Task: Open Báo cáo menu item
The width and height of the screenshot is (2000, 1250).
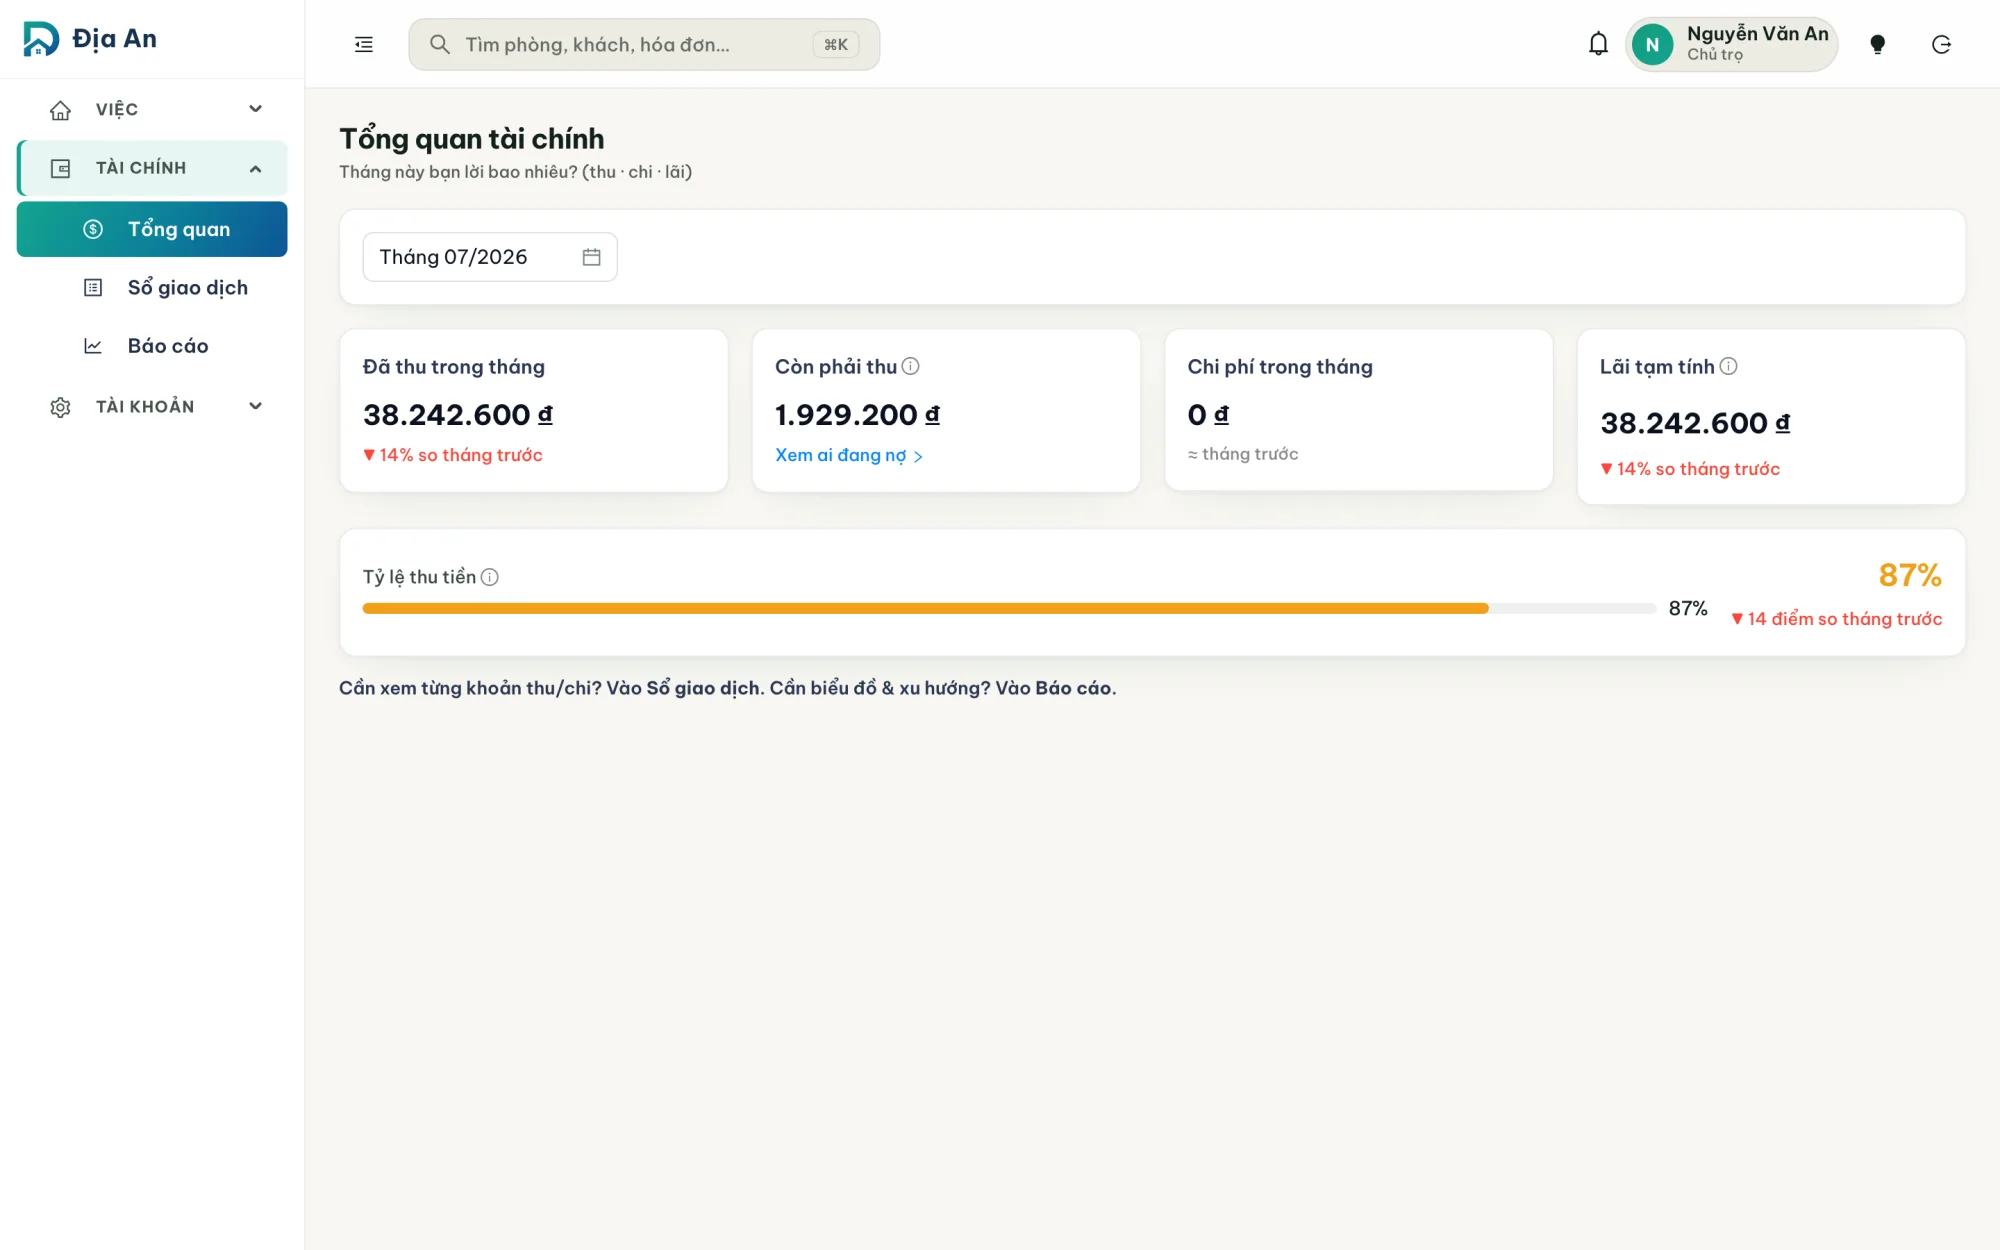Action: (x=152, y=346)
